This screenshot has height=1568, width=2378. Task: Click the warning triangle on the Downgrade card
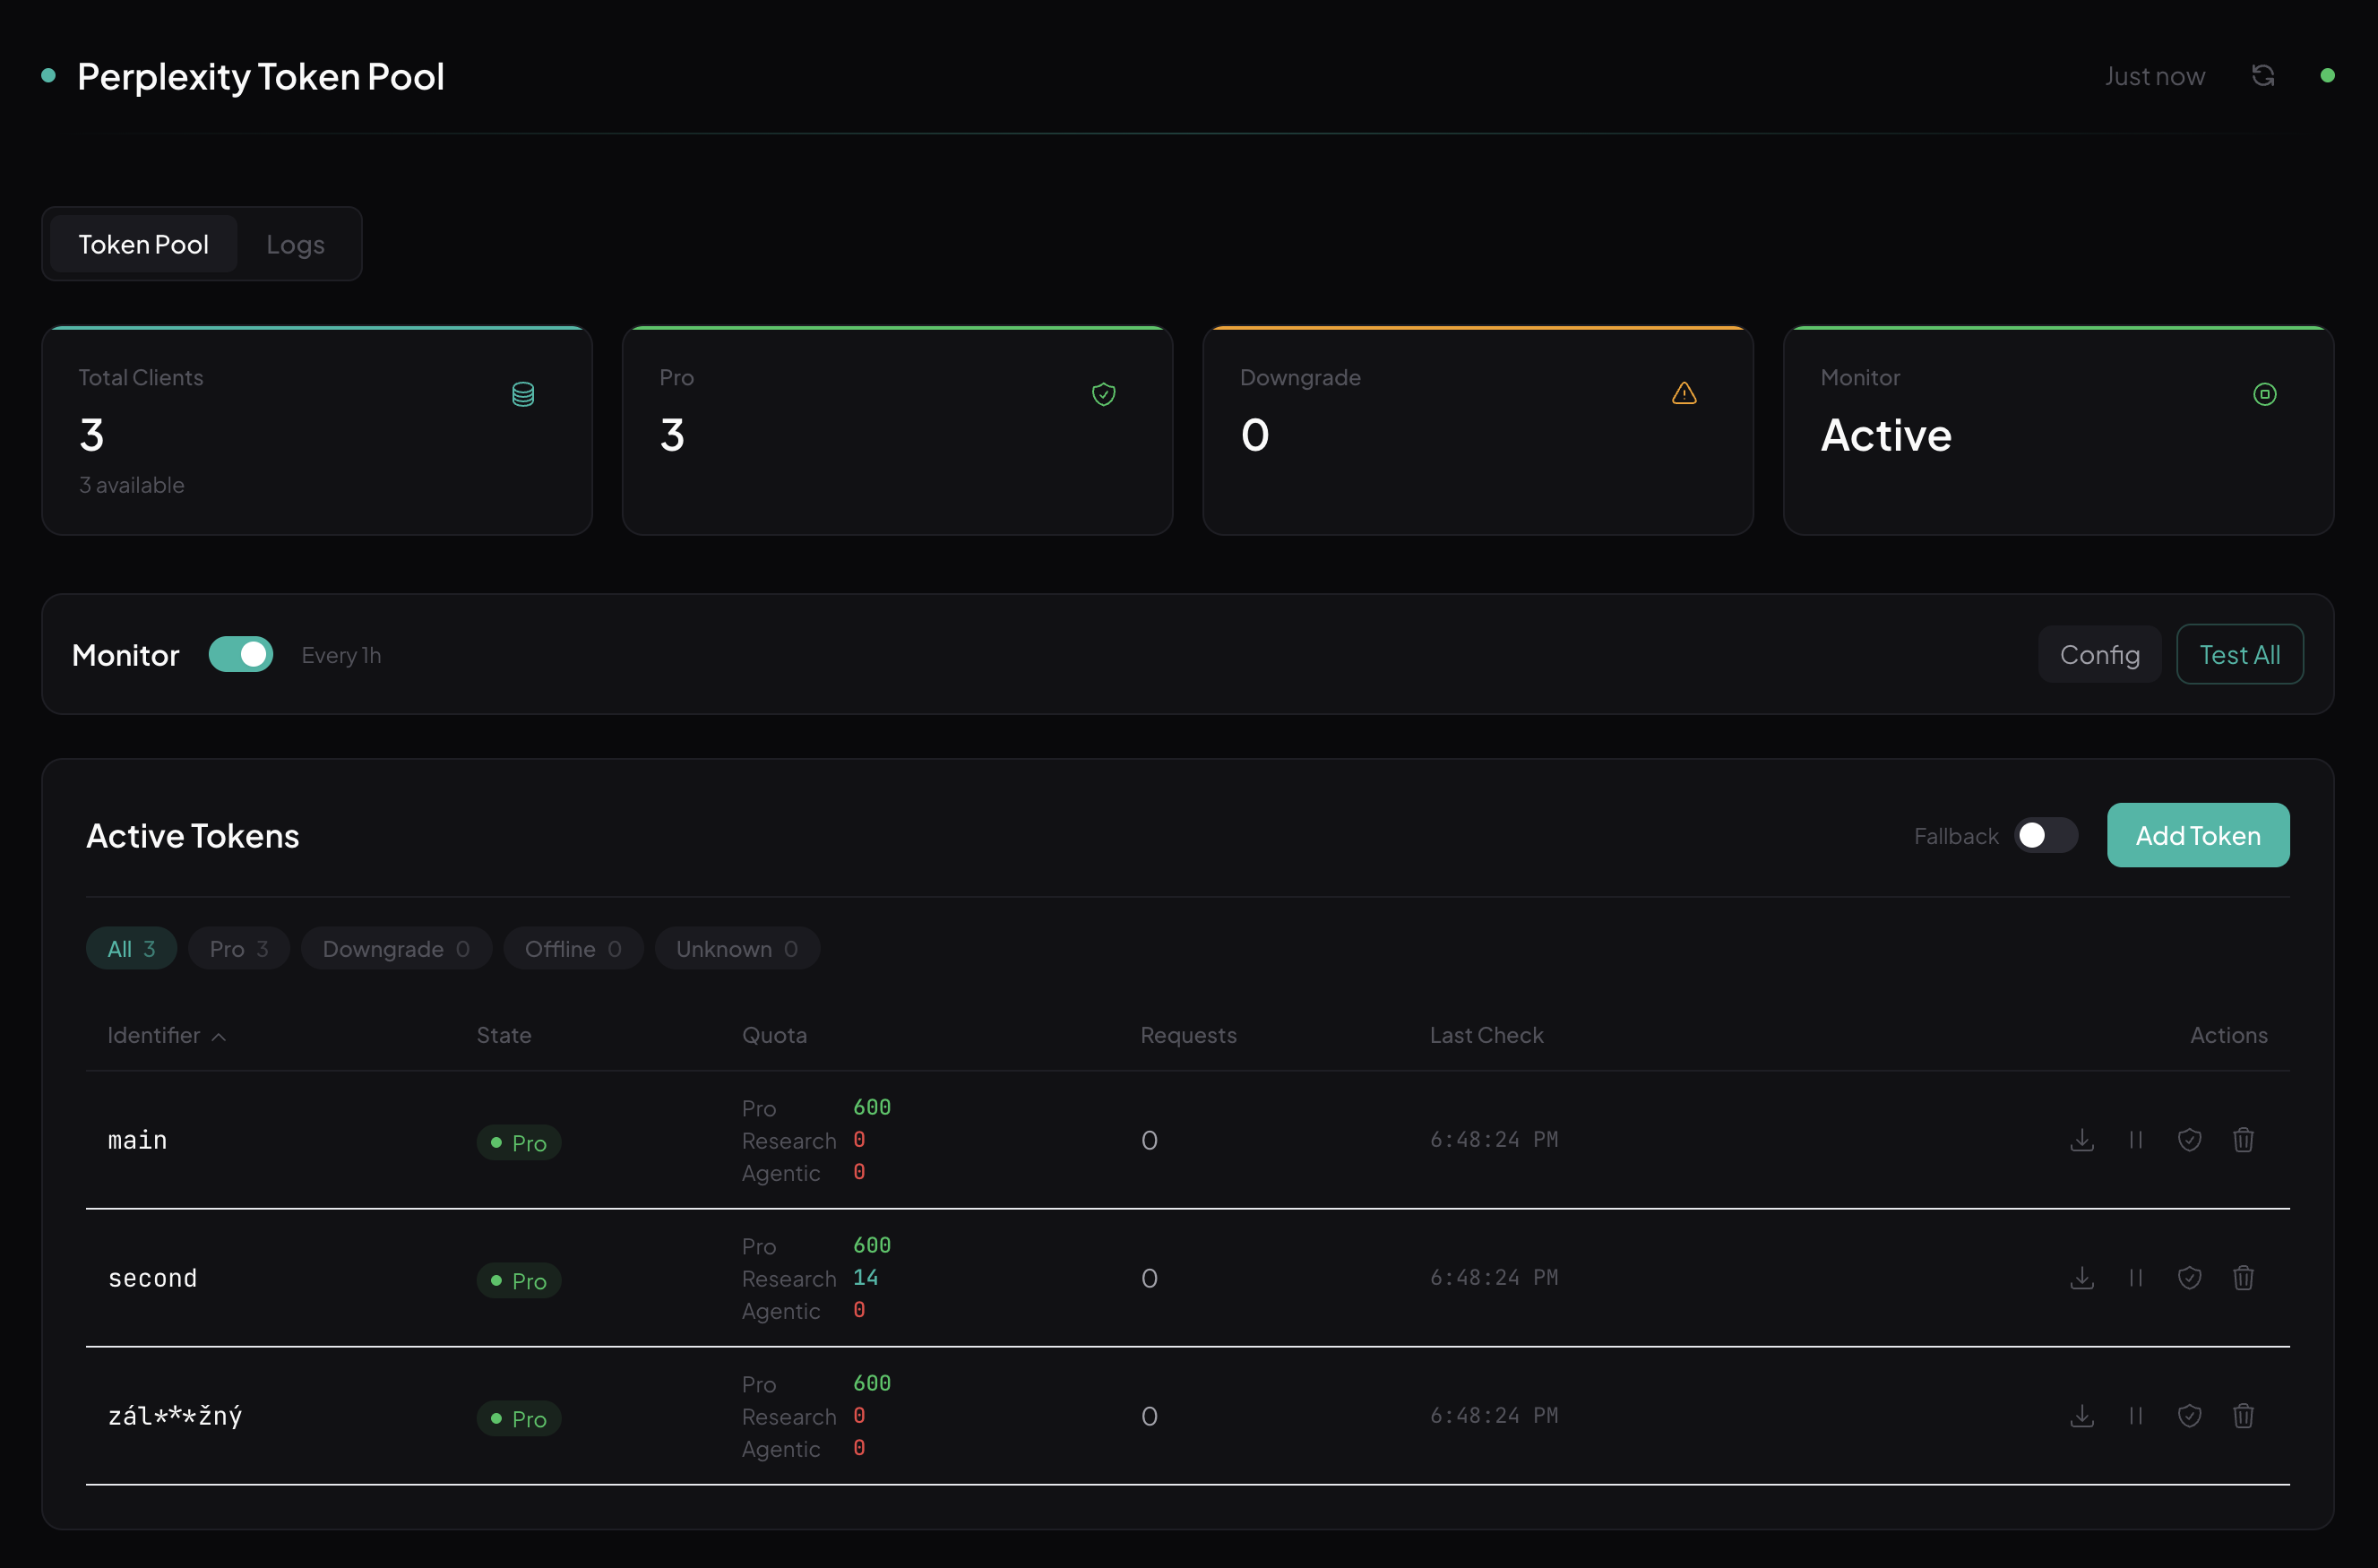(1684, 393)
